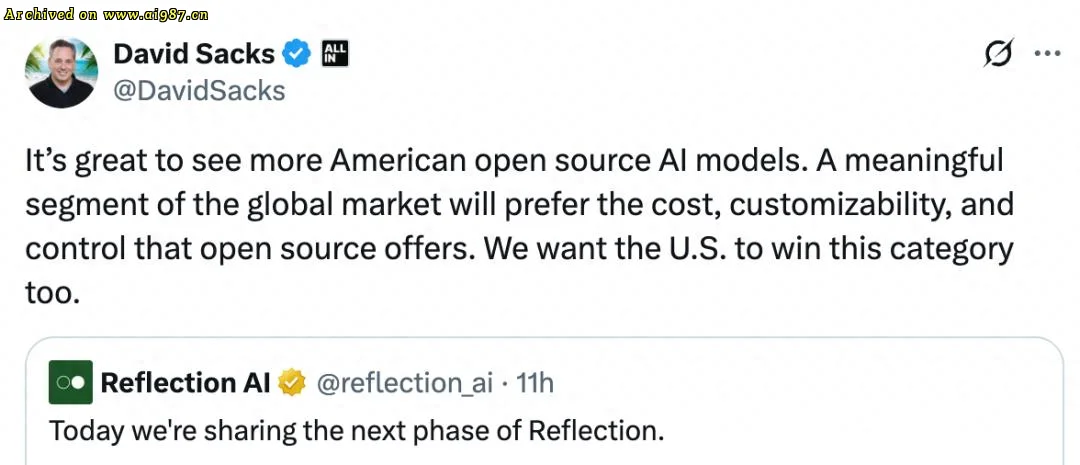This screenshot has width=1080, height=465.
Task: Click the gold verified badge
Action: coord(291,382)
